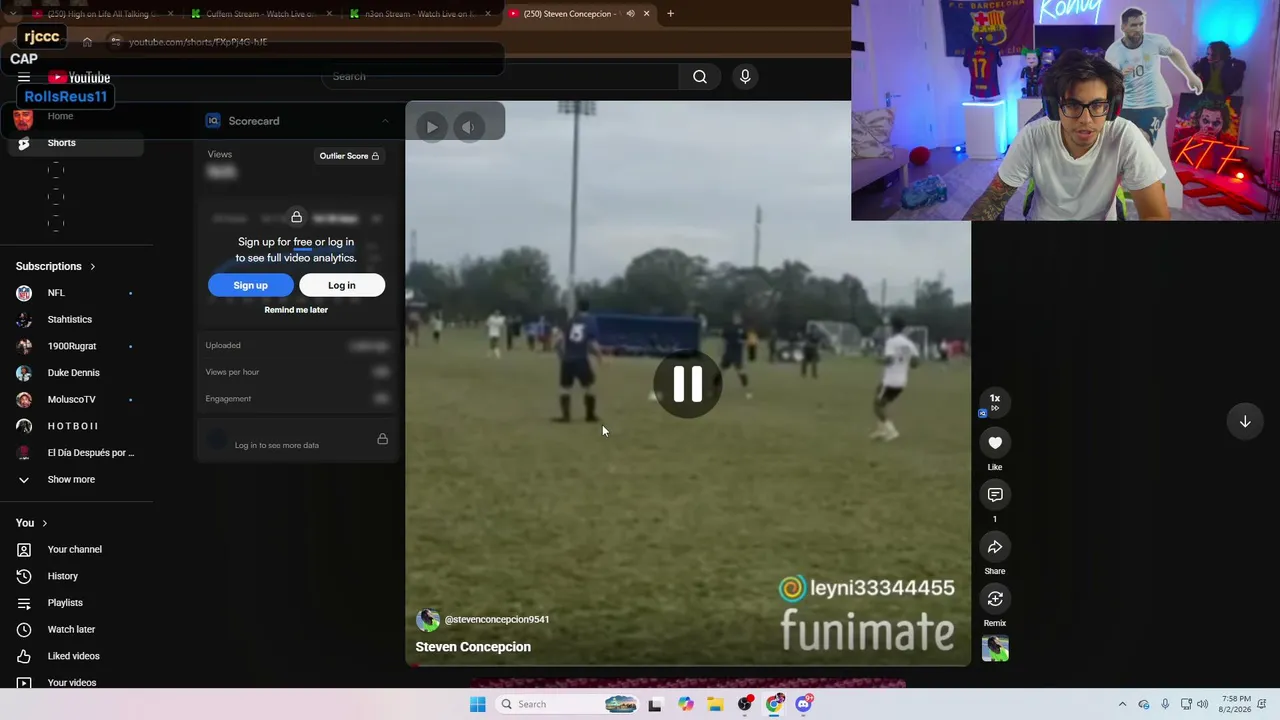Select the 'Steven Concepcion' video title text

(473, 647)
